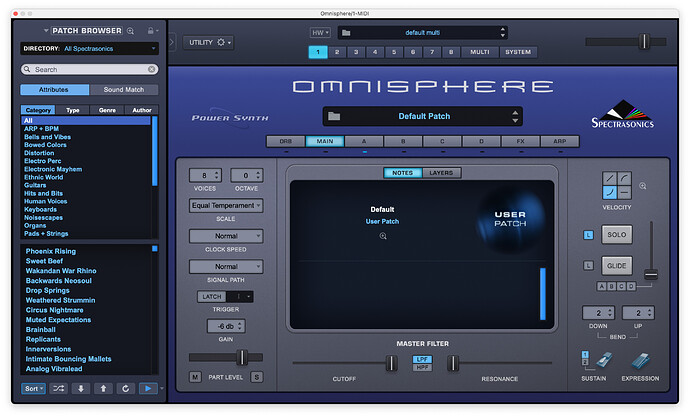Image resolution: width=690 pixels, height=416 pixels.
Task: Open the patch folder icon beside Default Patch
Action: click(334, 116)
